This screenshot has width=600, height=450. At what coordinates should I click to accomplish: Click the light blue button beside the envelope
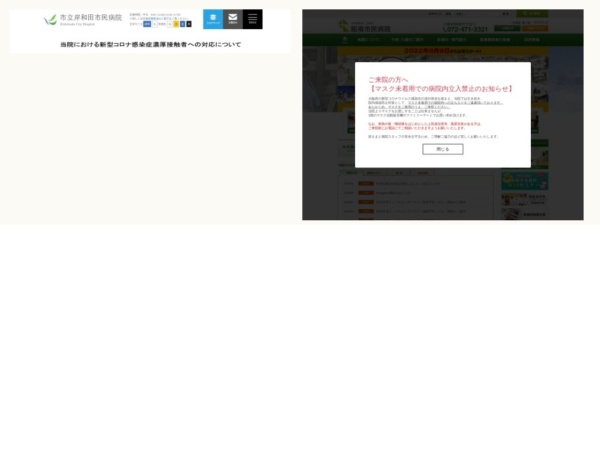click(213, 19)
